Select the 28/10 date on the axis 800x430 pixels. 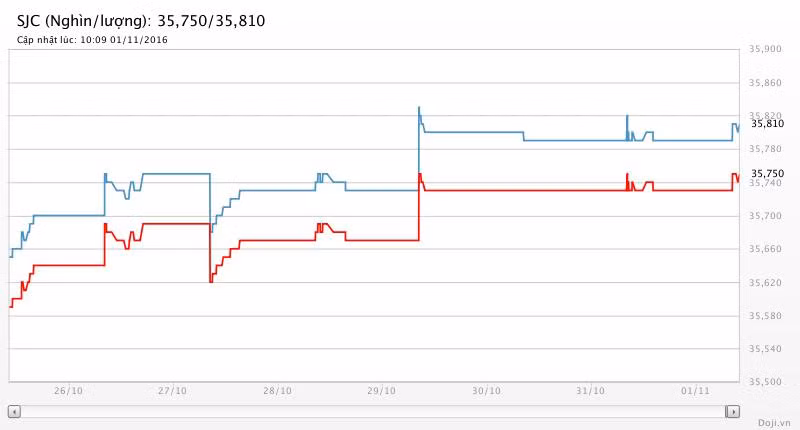(276, 391)
